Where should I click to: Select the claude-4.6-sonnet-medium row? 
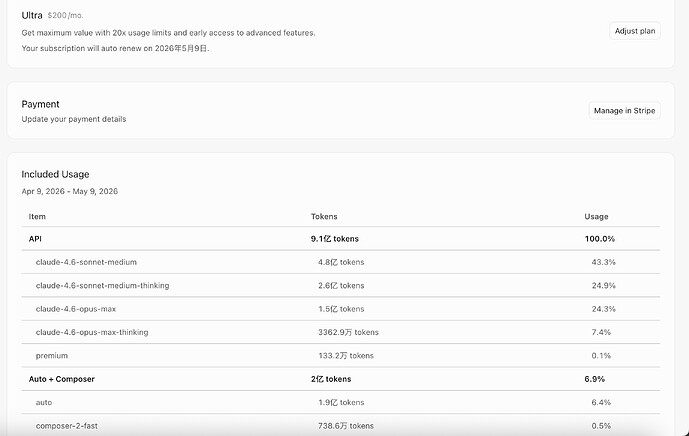341,262
